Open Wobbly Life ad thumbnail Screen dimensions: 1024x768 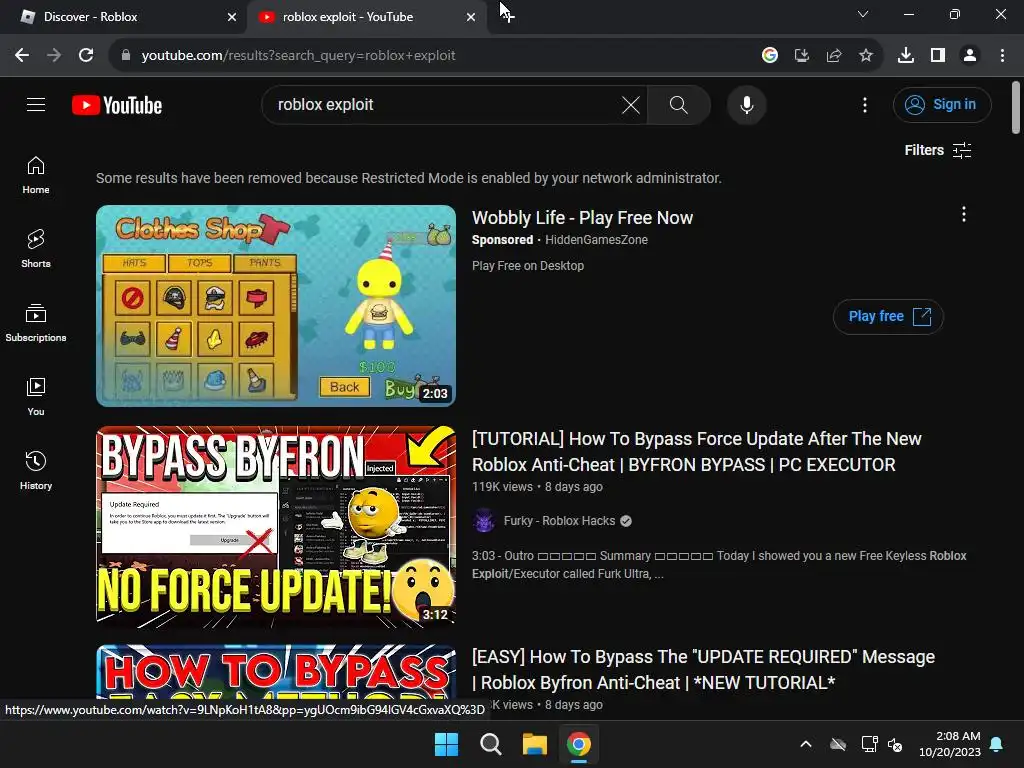click(276, 306)
